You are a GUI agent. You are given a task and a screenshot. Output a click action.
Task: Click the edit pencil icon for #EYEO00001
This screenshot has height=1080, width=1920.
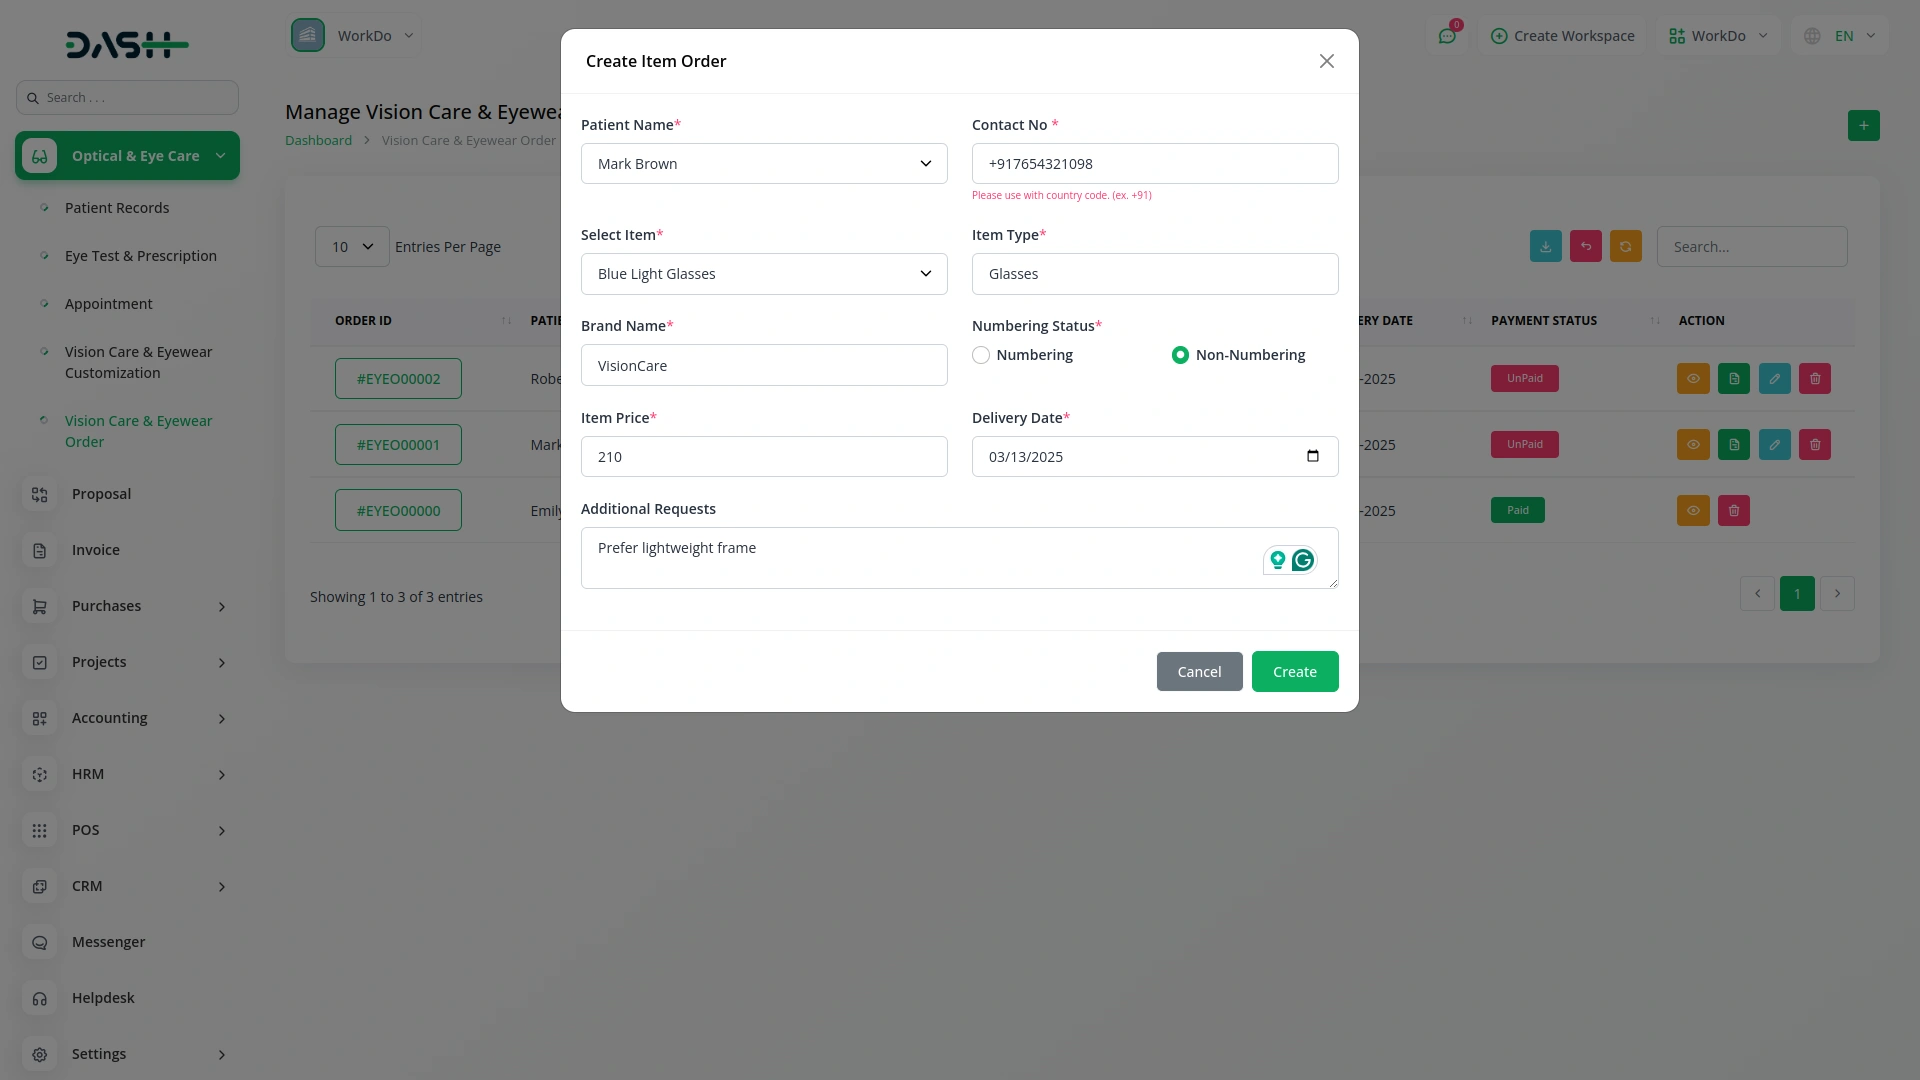pos(1774,445)
